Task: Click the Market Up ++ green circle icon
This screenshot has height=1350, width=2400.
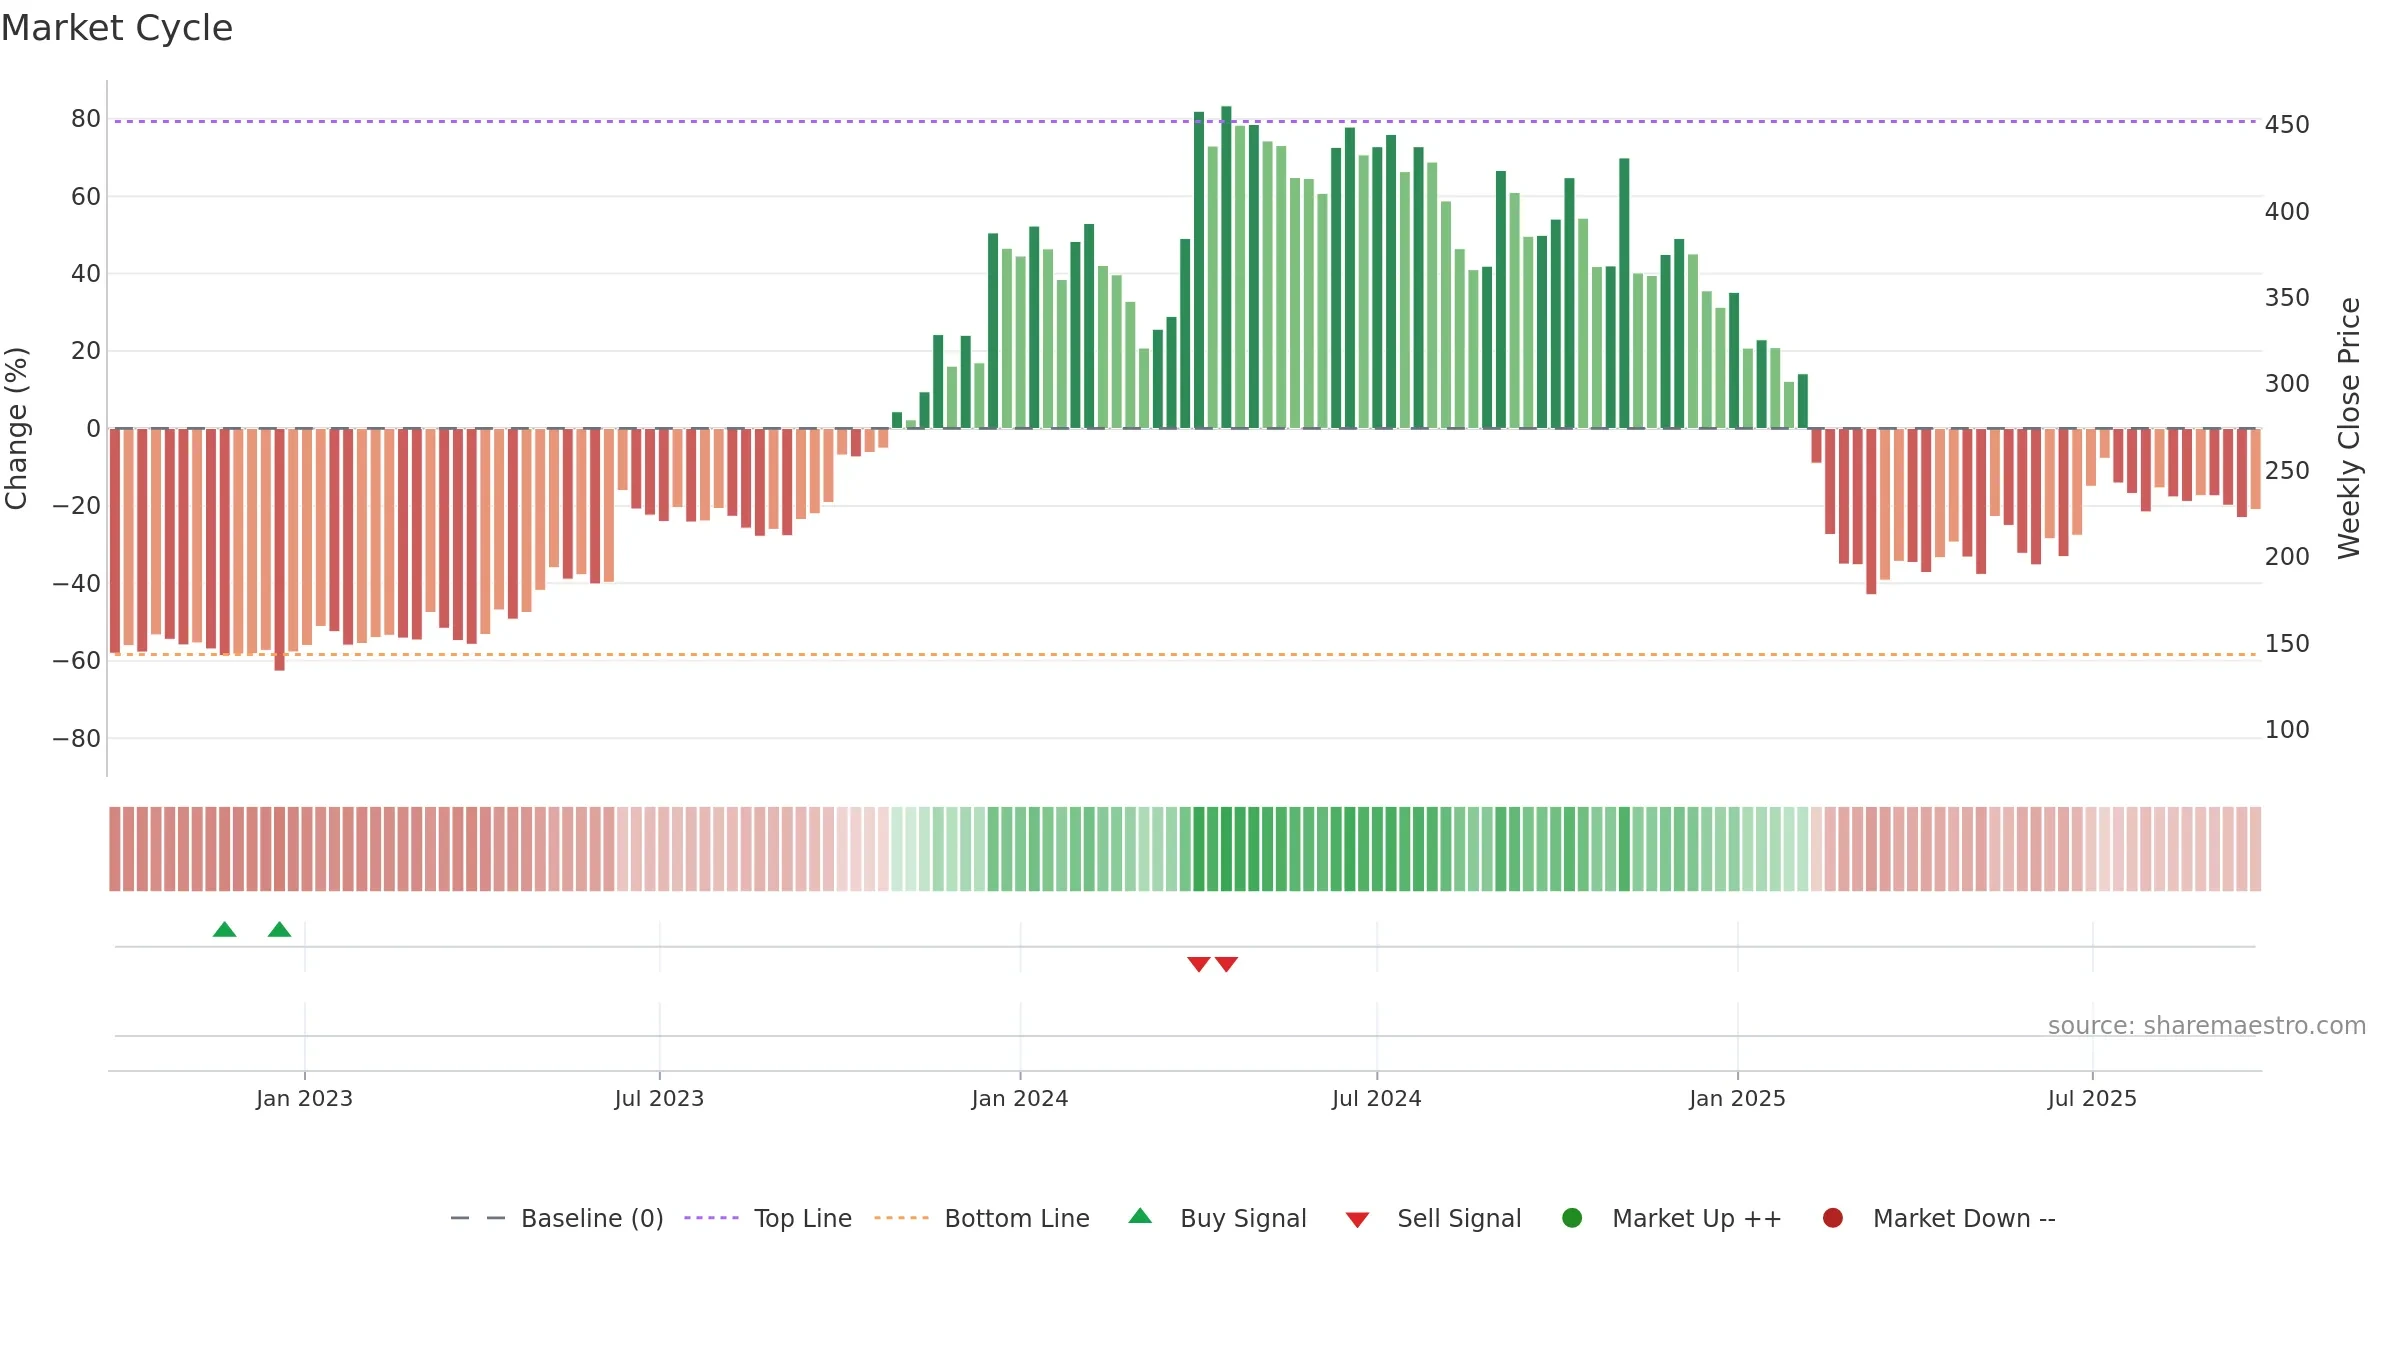Action: point(1572,1218)
